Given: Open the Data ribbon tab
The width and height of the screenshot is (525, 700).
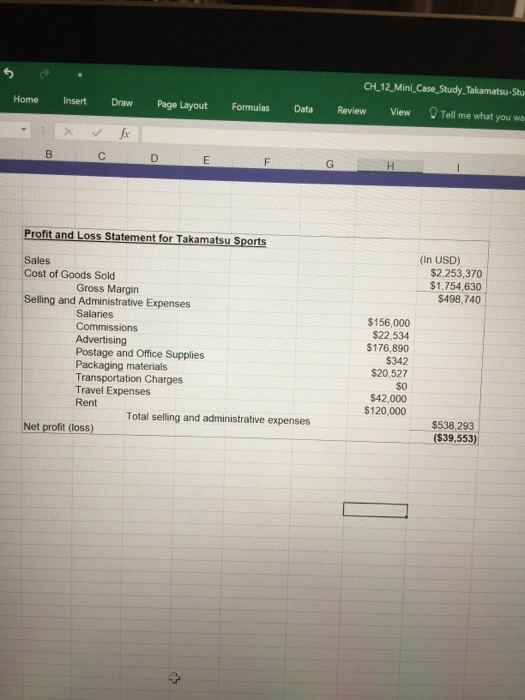Looking at the screenshot, I should [x=303, y=109].
